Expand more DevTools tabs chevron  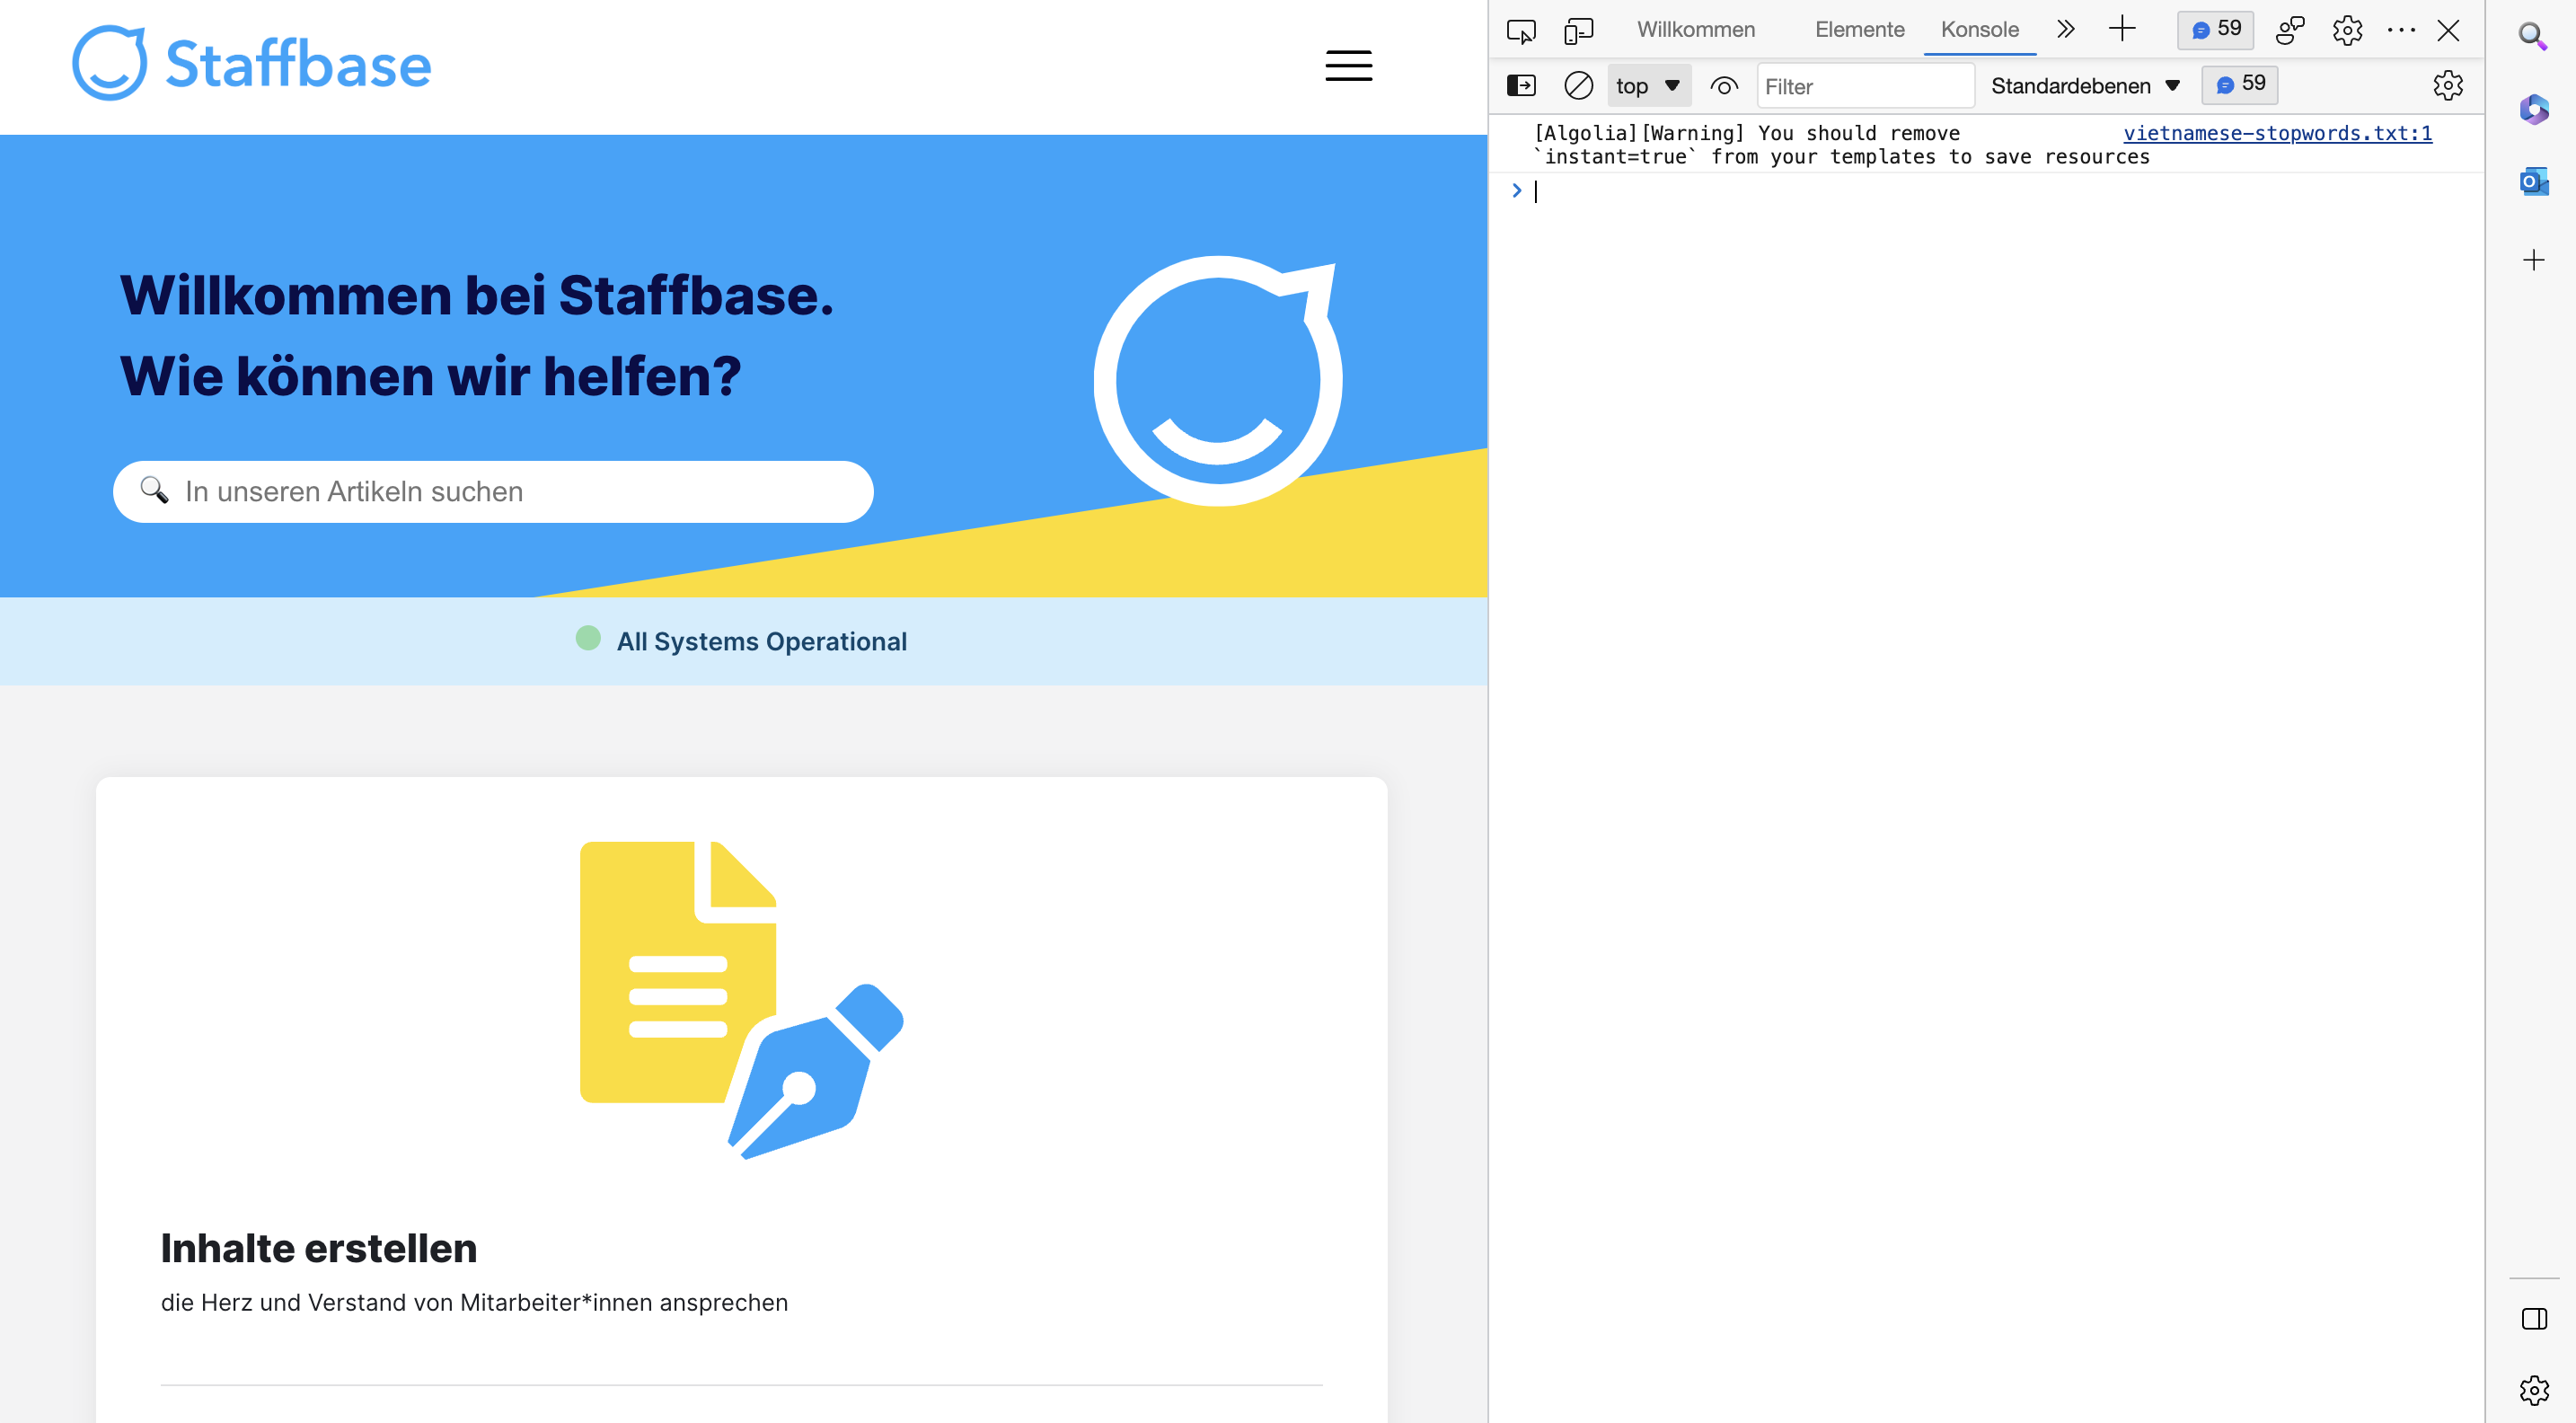[2066, 29]
